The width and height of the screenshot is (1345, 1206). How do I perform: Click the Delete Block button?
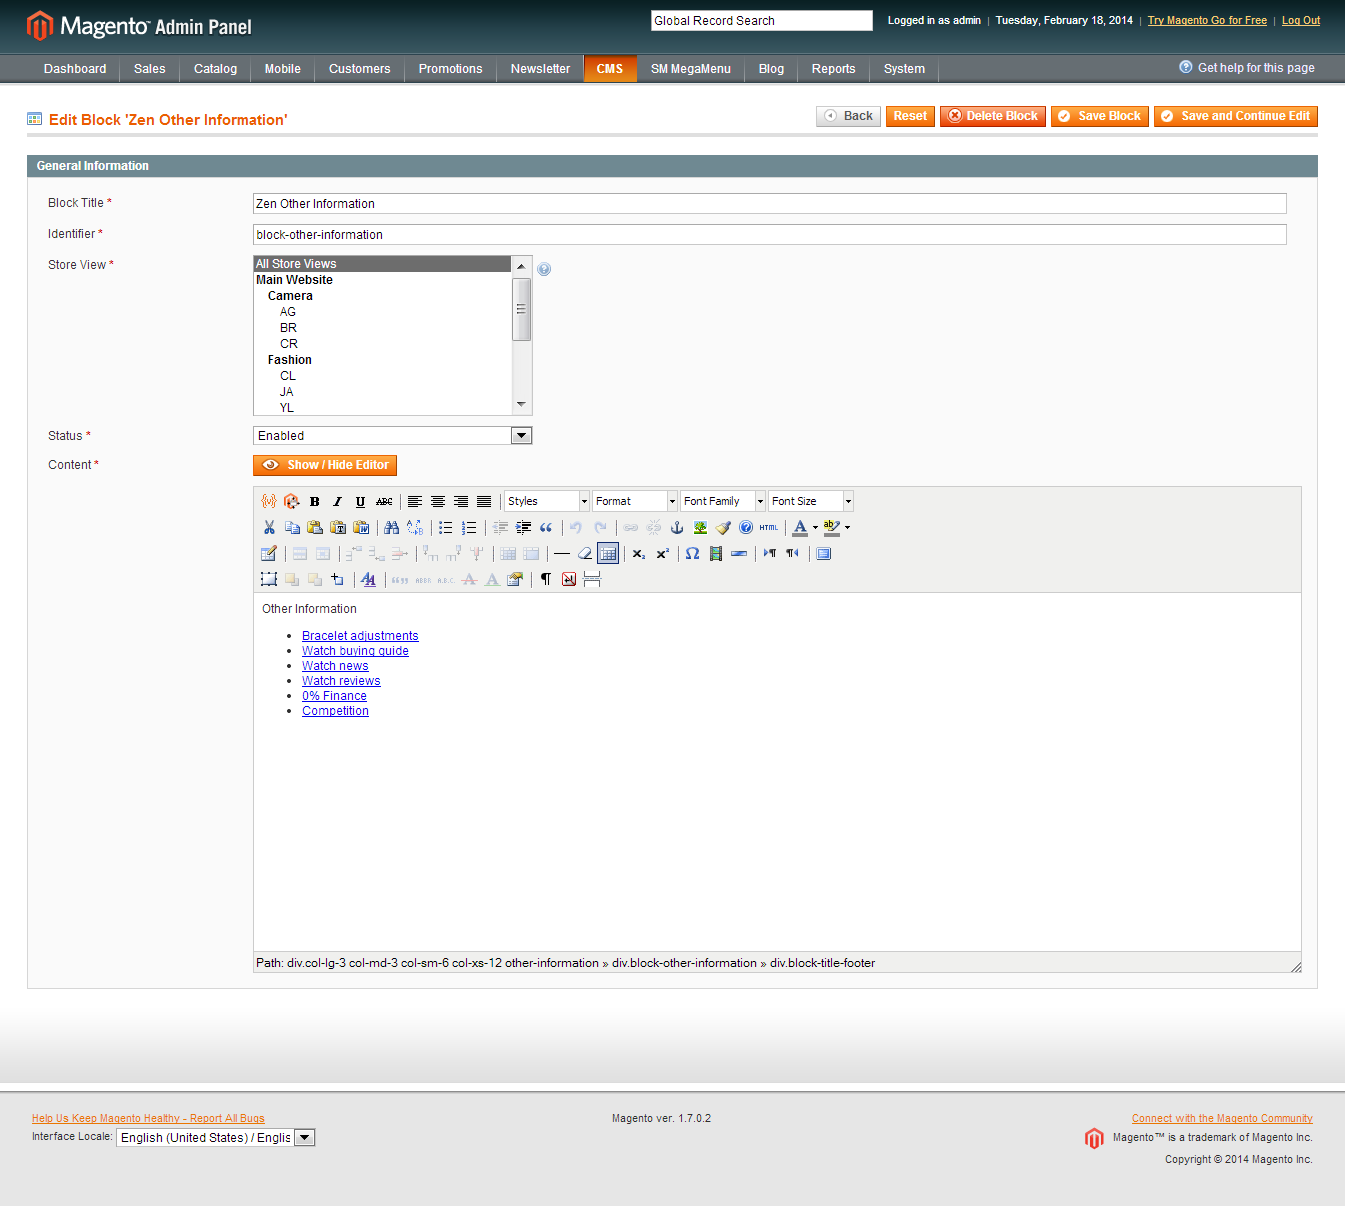pos(993,116)
